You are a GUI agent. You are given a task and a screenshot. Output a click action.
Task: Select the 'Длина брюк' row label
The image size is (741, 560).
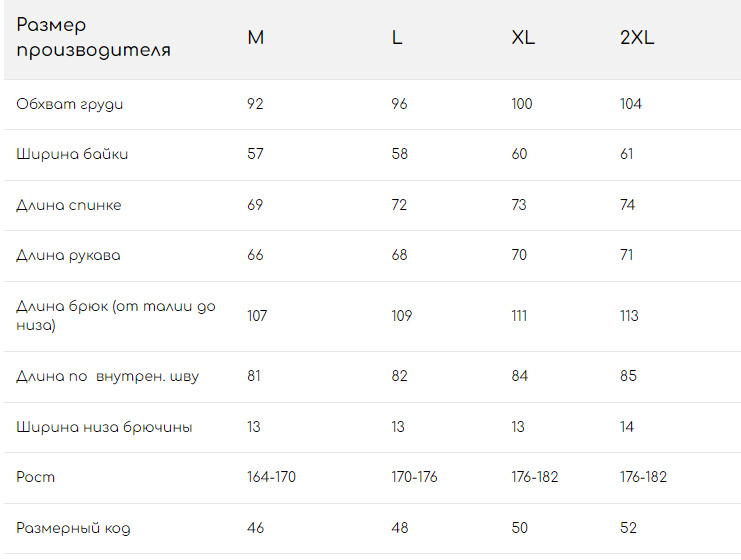(115, 315)
